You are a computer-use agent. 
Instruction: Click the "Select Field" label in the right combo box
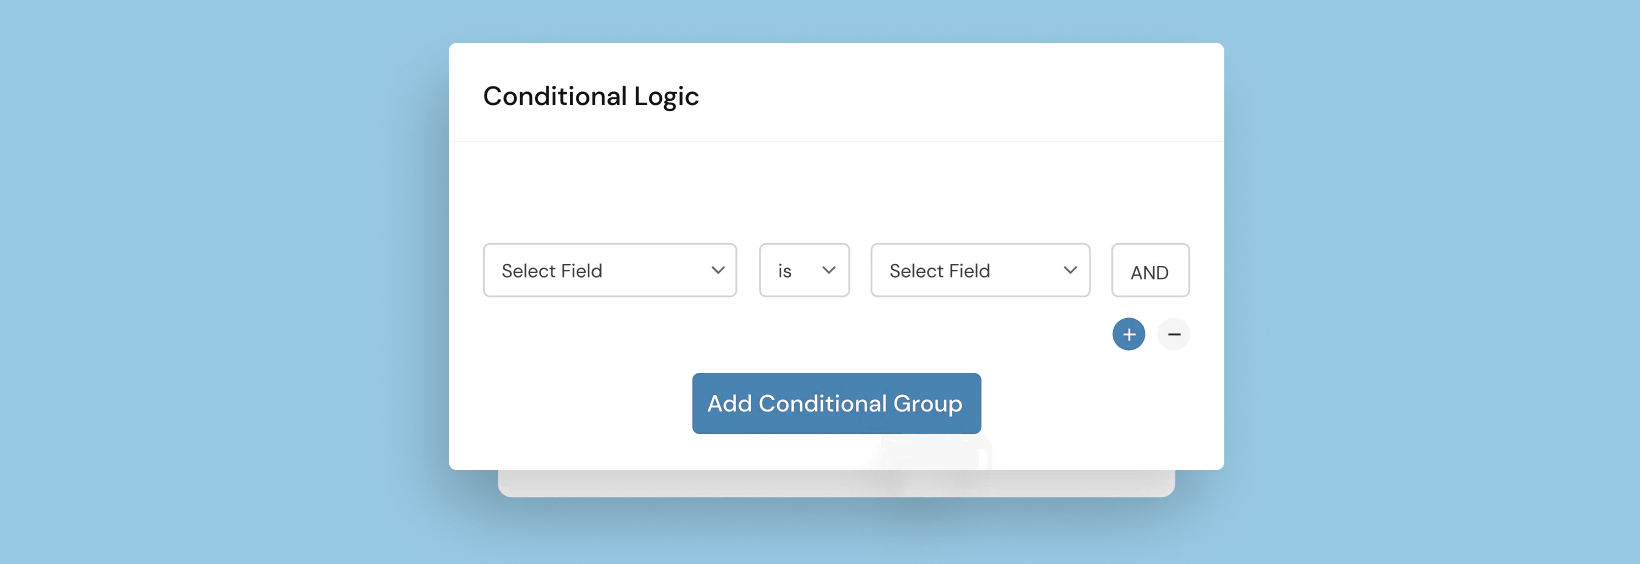940,271
